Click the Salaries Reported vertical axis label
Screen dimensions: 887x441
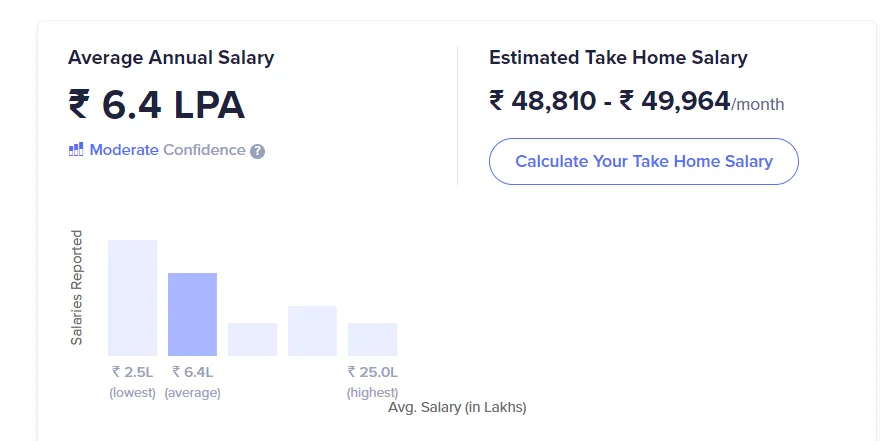[x=77, y=288]
